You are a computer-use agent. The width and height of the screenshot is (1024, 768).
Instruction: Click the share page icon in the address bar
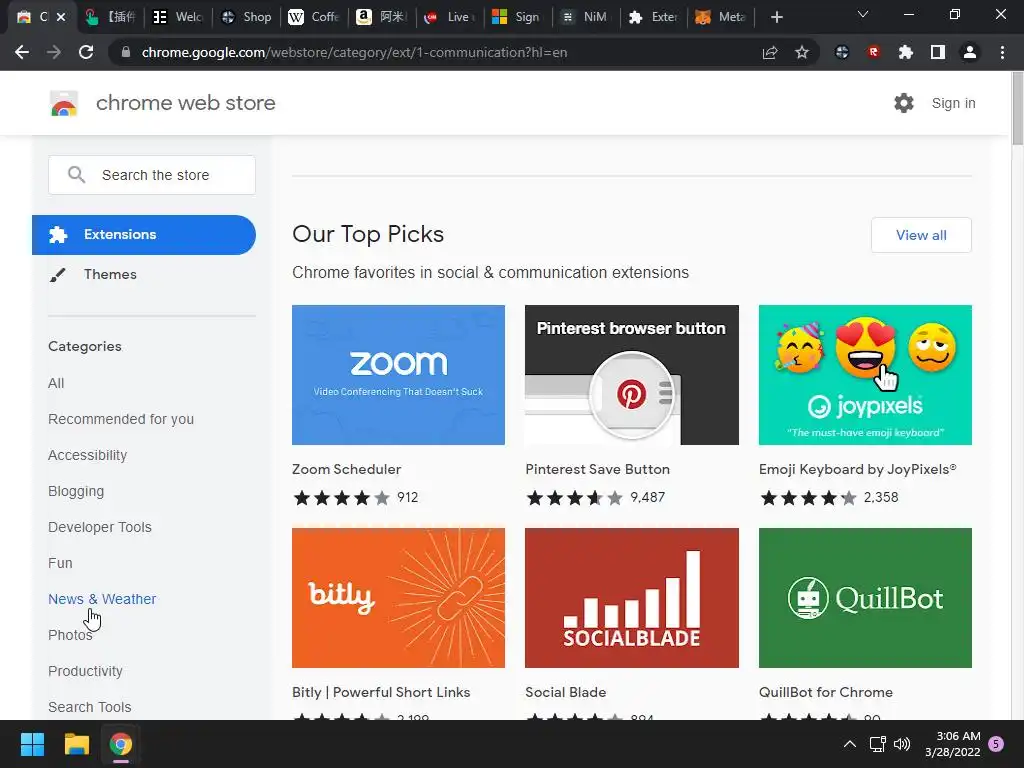tap(770, 53)
